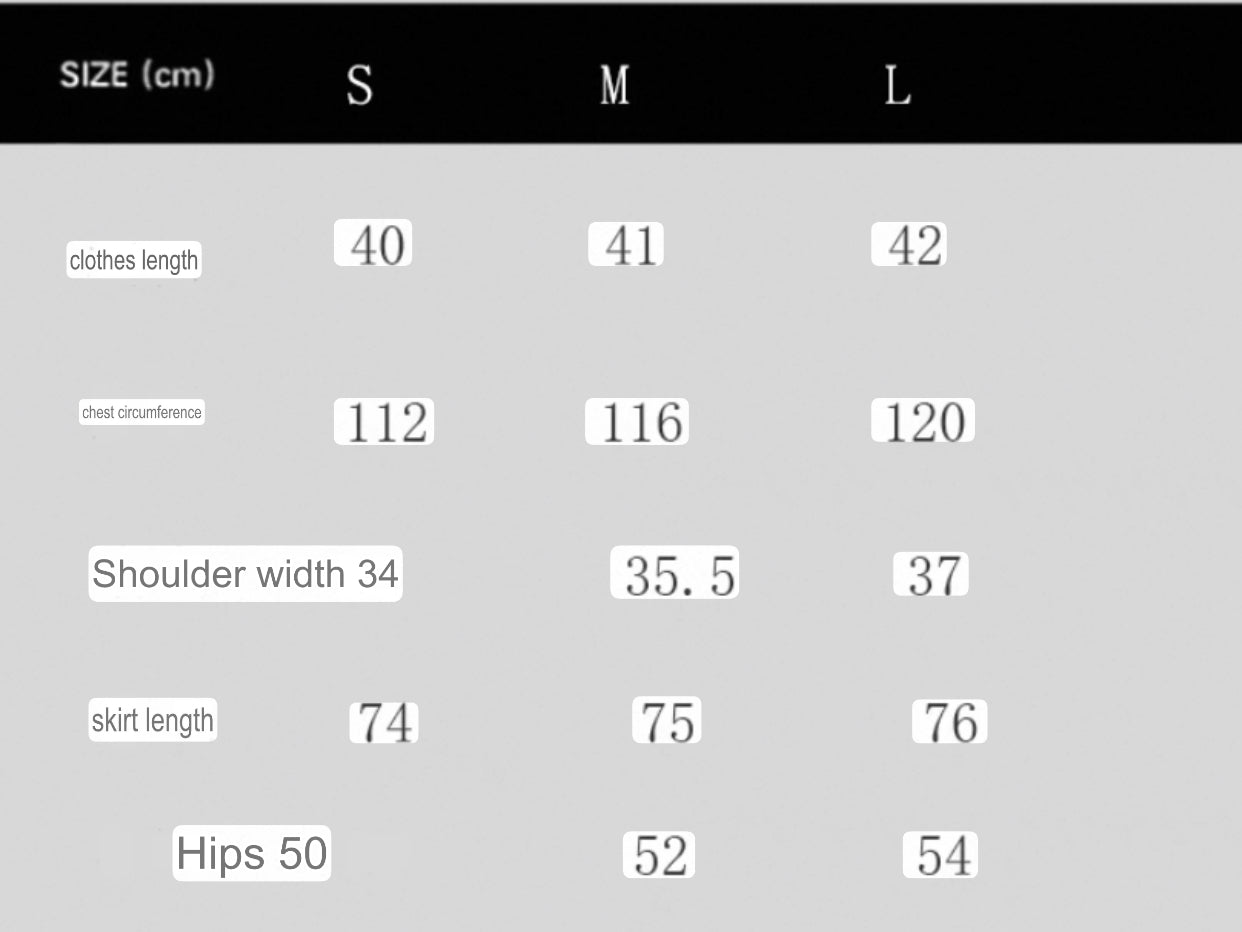This screenshot has height=932, width=1242.
Task: Click the clothes length value 40
Action: point(373,244)
